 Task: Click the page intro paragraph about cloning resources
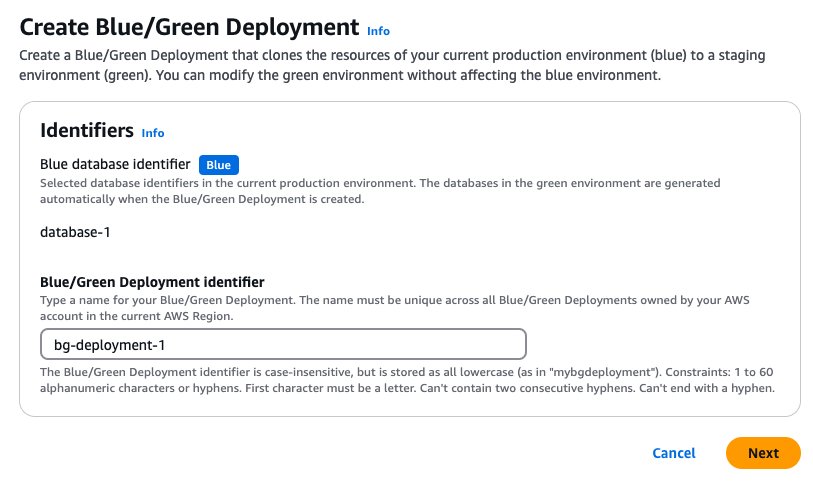pyautogui.click(x=392, y=65)
